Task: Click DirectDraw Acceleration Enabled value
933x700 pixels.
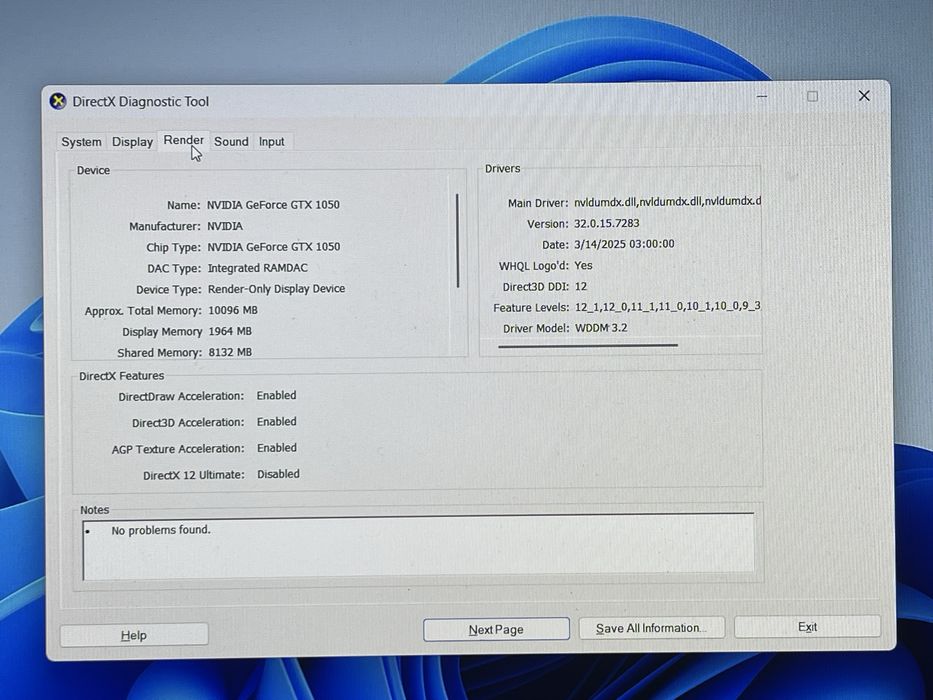Action: [x=276, y=395]
